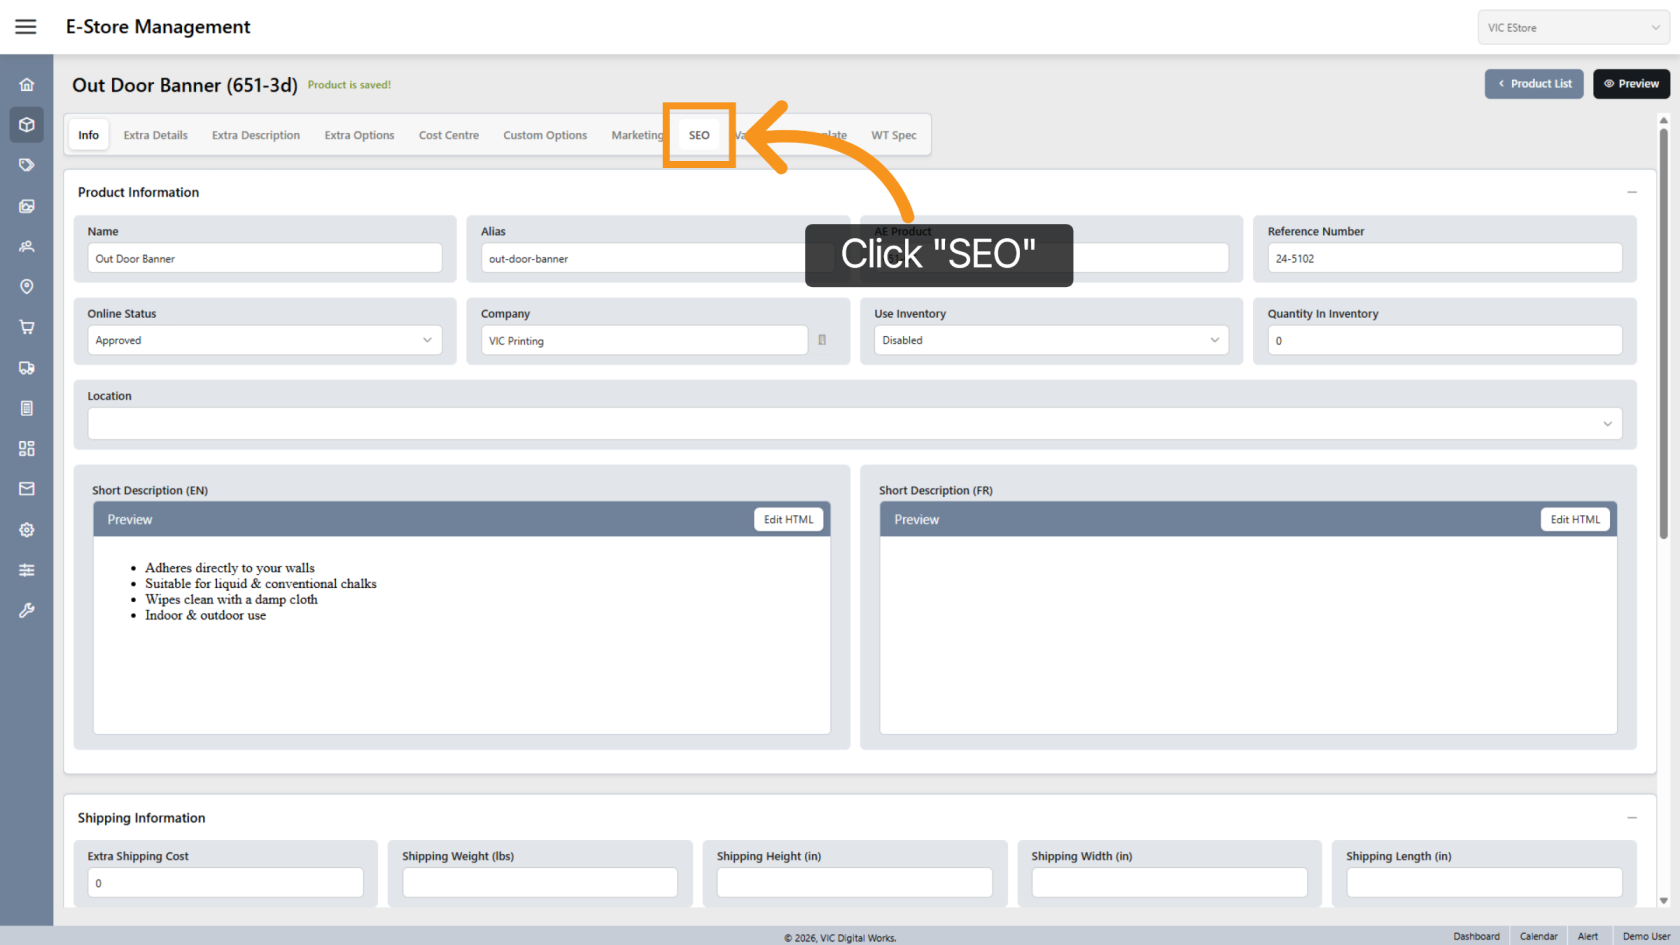This screenshot has width=1680, height=945.
Task: Collapse the Product Information section
Action: tap(1631, 192)
